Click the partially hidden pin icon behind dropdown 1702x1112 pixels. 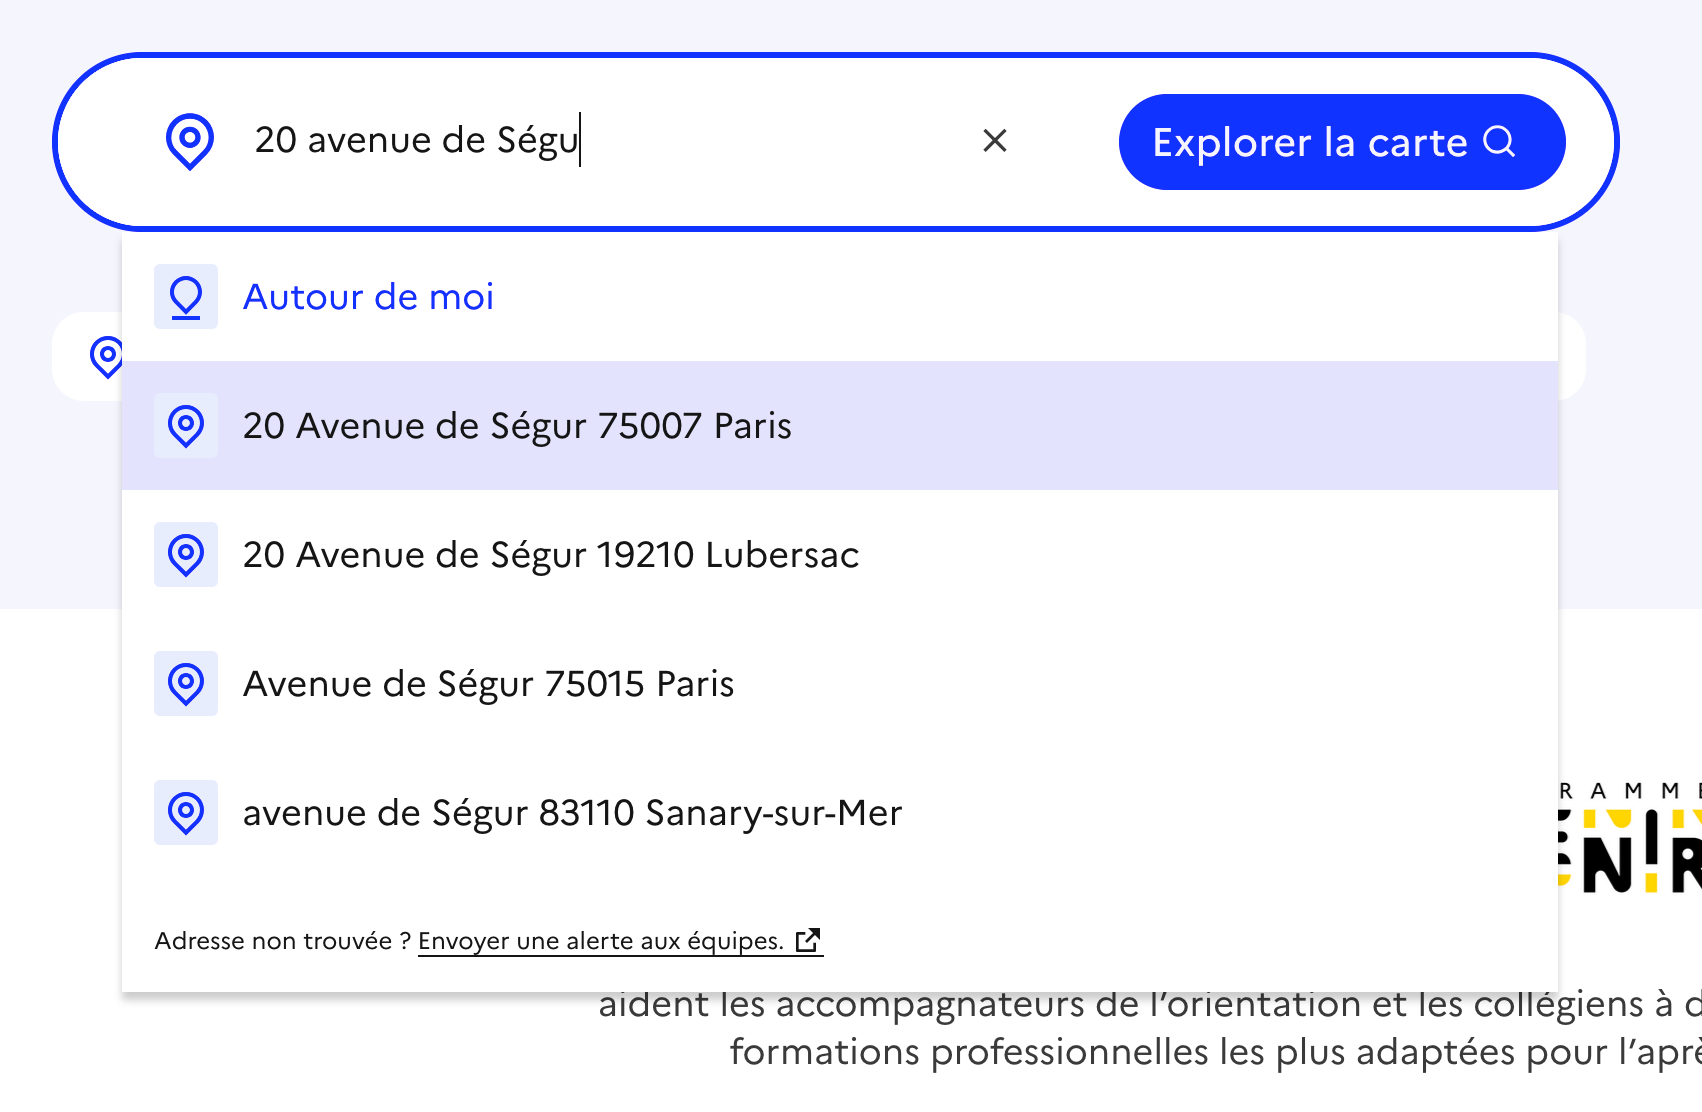tap(105, 357)
